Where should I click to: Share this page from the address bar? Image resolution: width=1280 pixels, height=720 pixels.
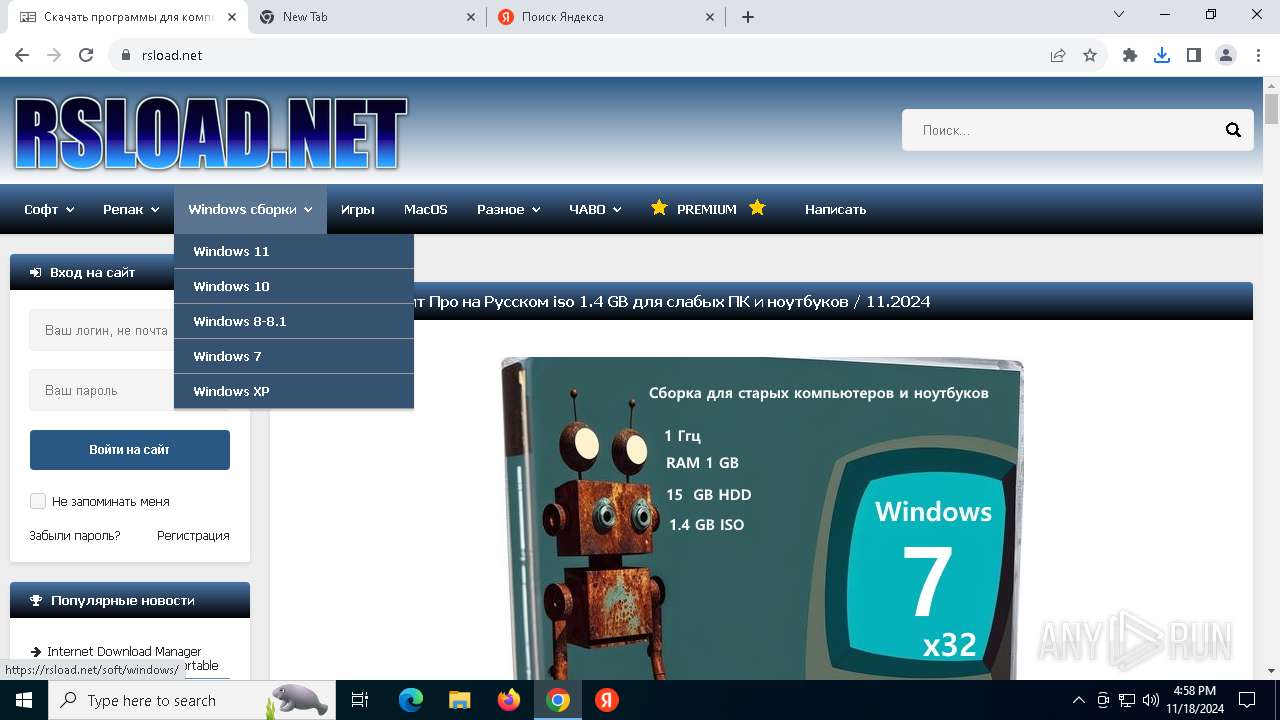click(x=1058, y=55)
